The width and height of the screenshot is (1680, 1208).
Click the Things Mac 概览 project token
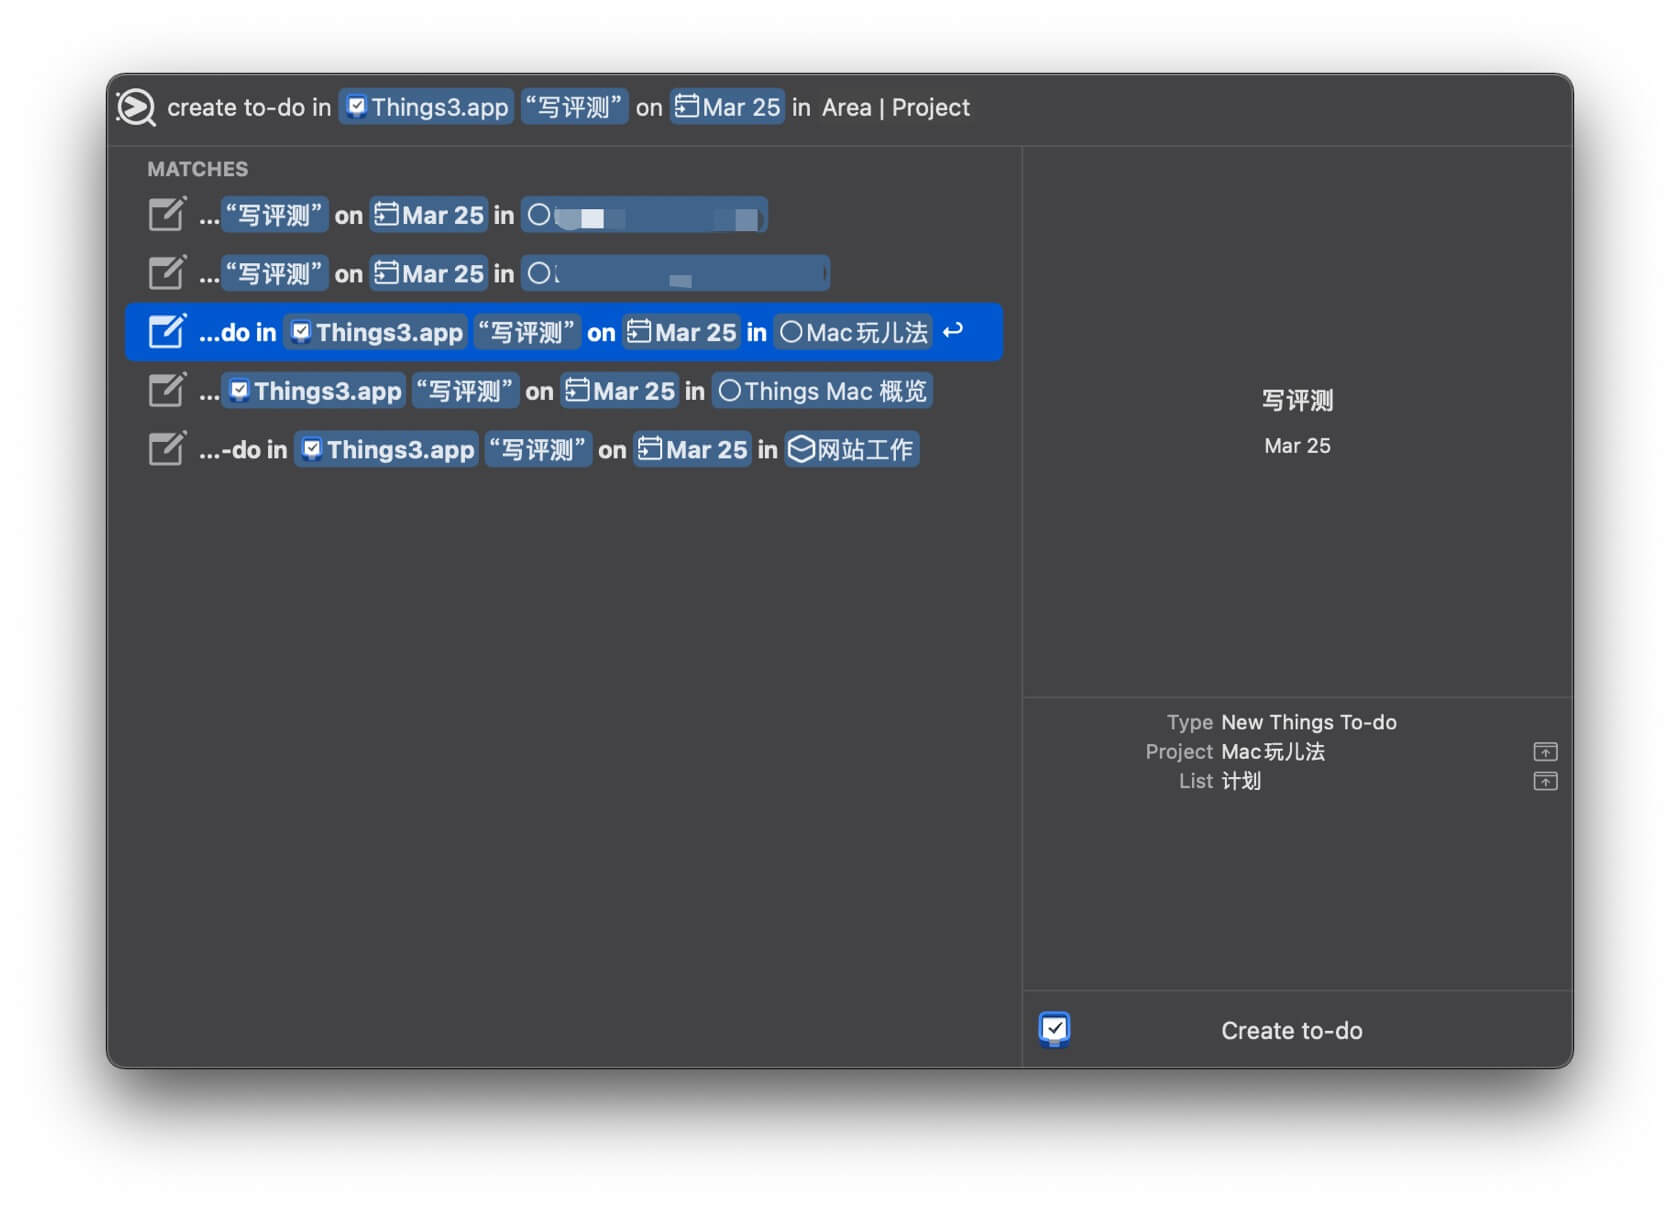(x=822, y=391)
